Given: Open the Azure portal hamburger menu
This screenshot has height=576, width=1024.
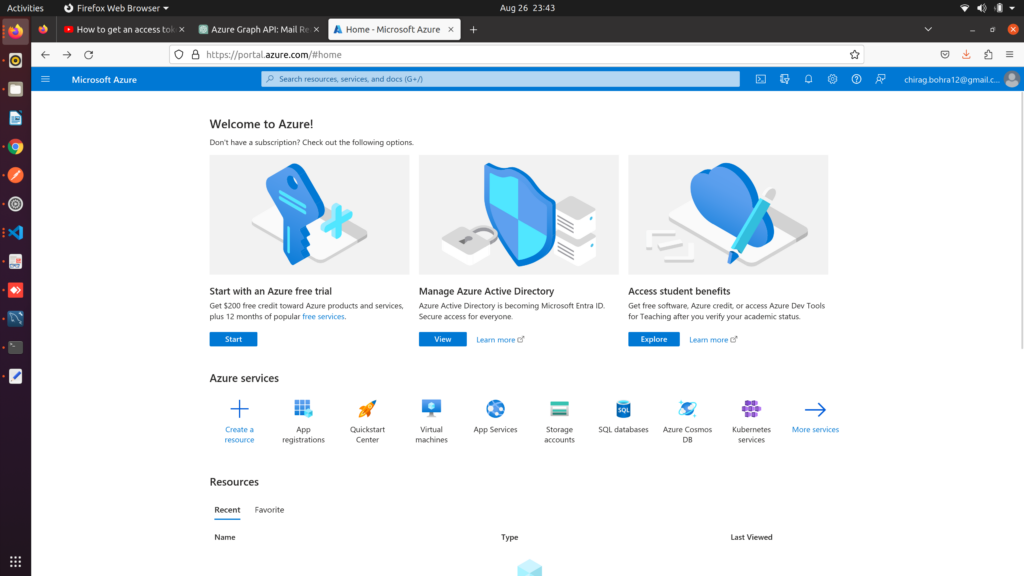Looking at the screenshot, I should 45,79.
